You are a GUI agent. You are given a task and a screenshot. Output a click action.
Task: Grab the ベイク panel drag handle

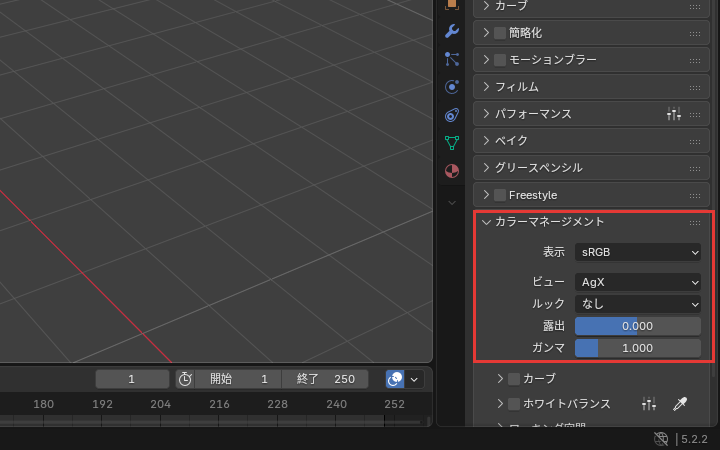pos(695,141)
